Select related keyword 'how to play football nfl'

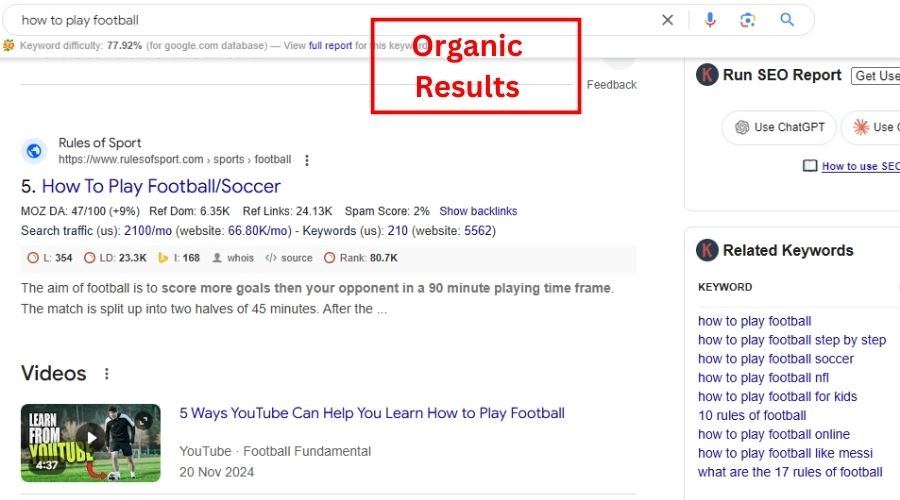click(x=763, y=378)
